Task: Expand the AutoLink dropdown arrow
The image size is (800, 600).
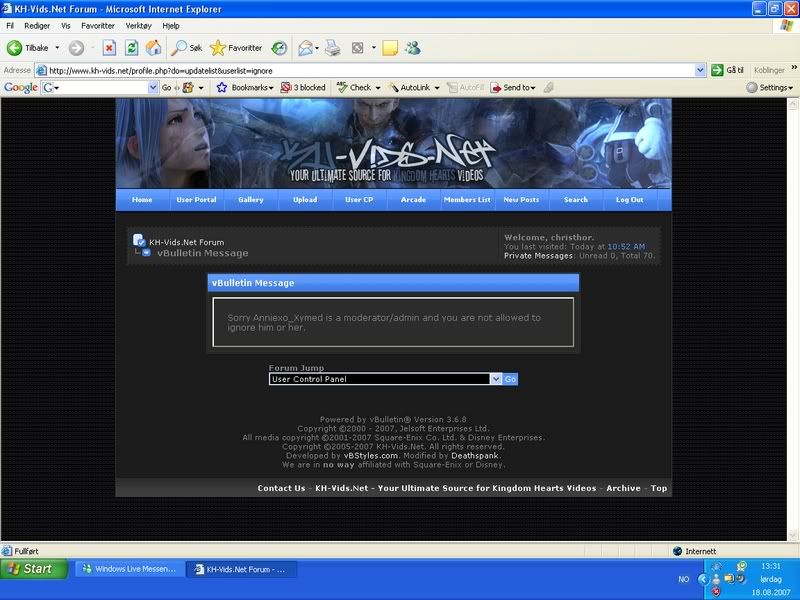Action: tap(437, 88)
